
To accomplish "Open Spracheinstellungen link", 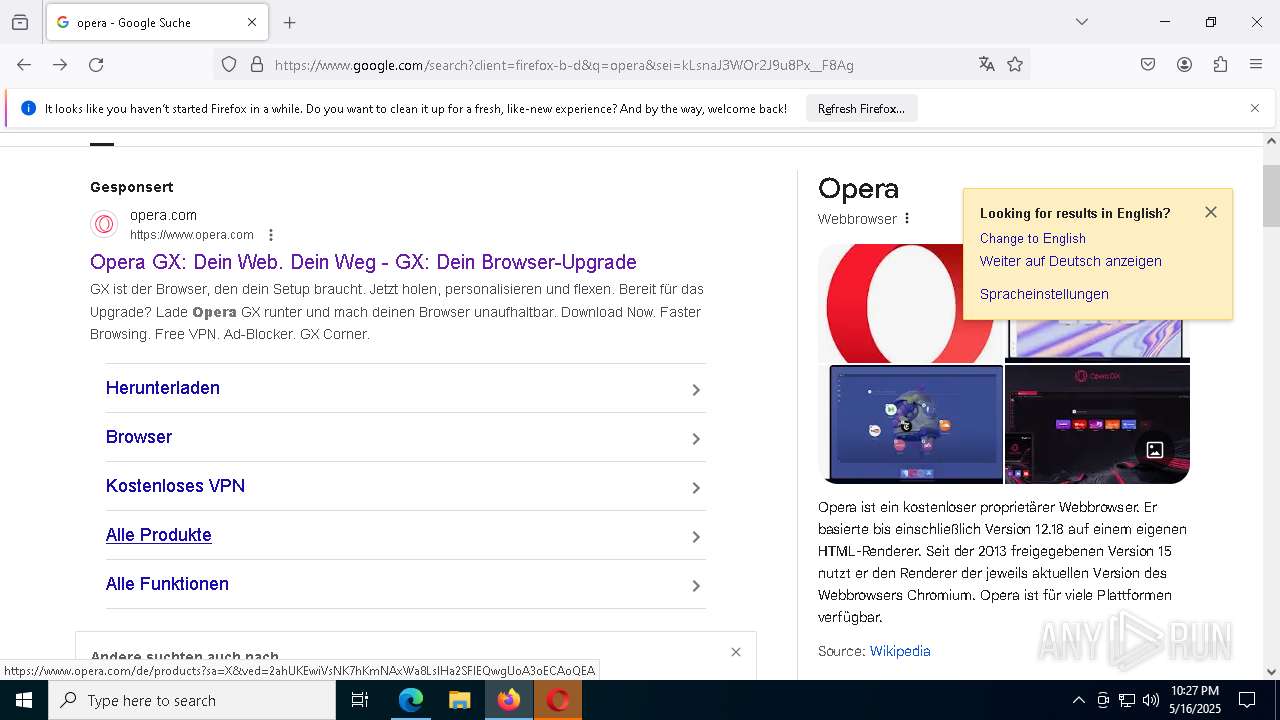I will point(1044,294).
